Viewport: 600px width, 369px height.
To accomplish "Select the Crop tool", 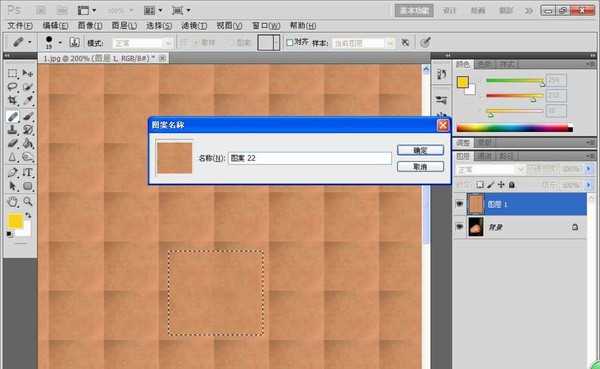I will coord(13,101).
